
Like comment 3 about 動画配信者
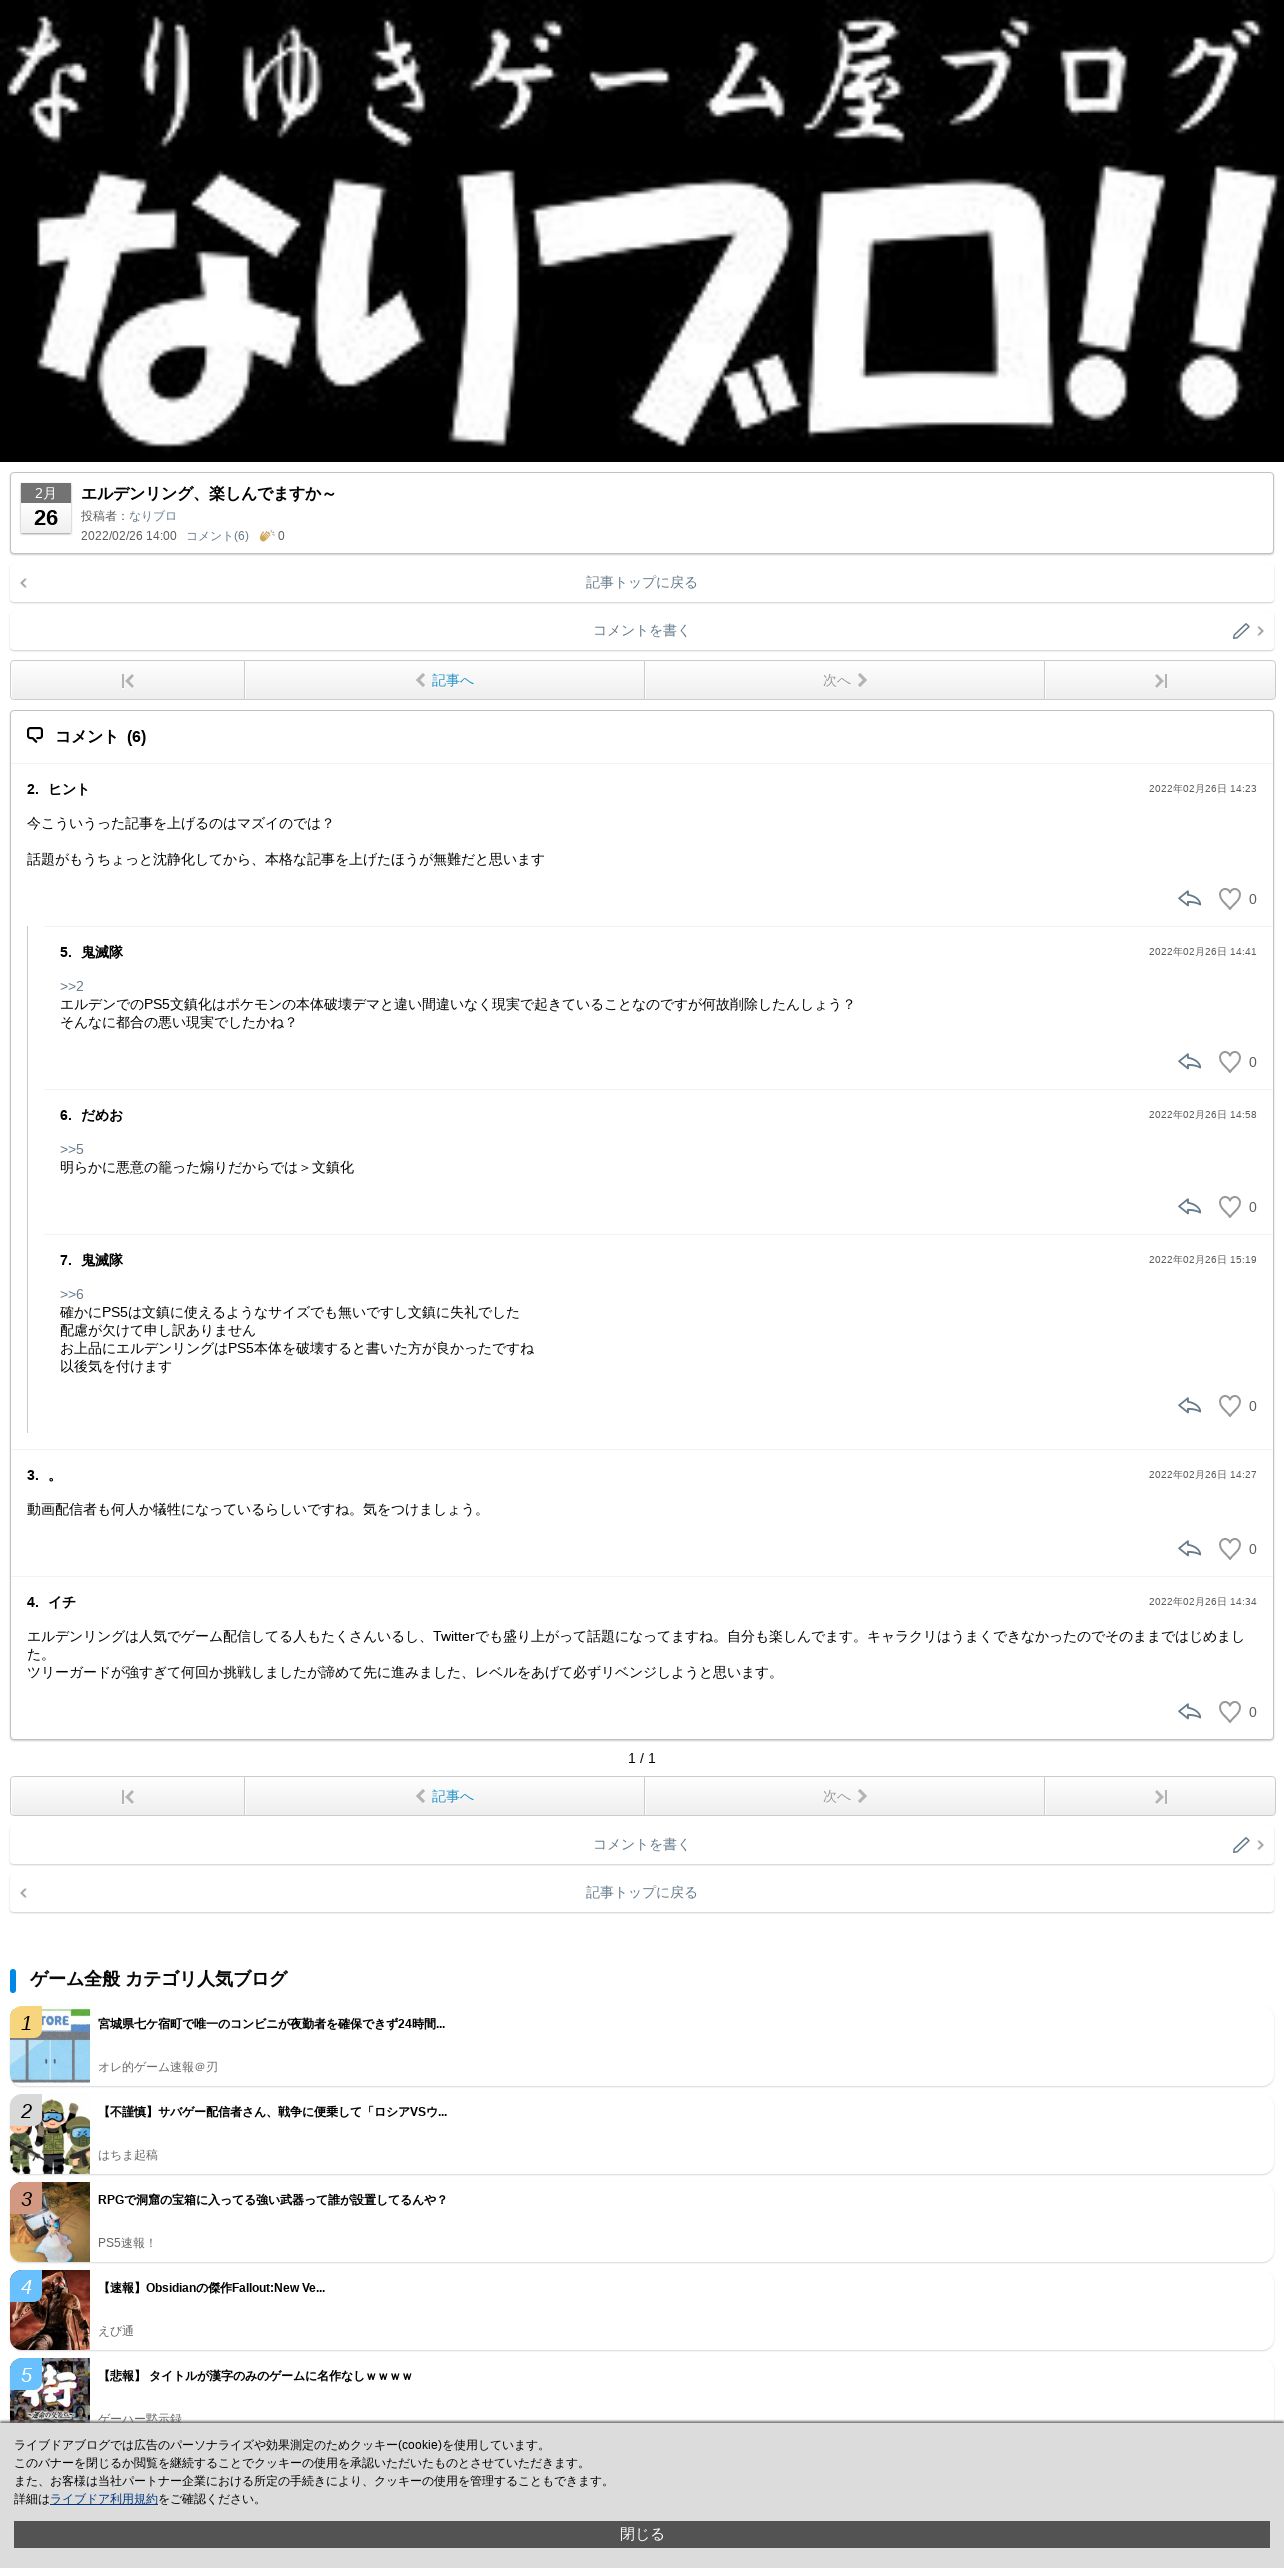pos(1229,1549)
